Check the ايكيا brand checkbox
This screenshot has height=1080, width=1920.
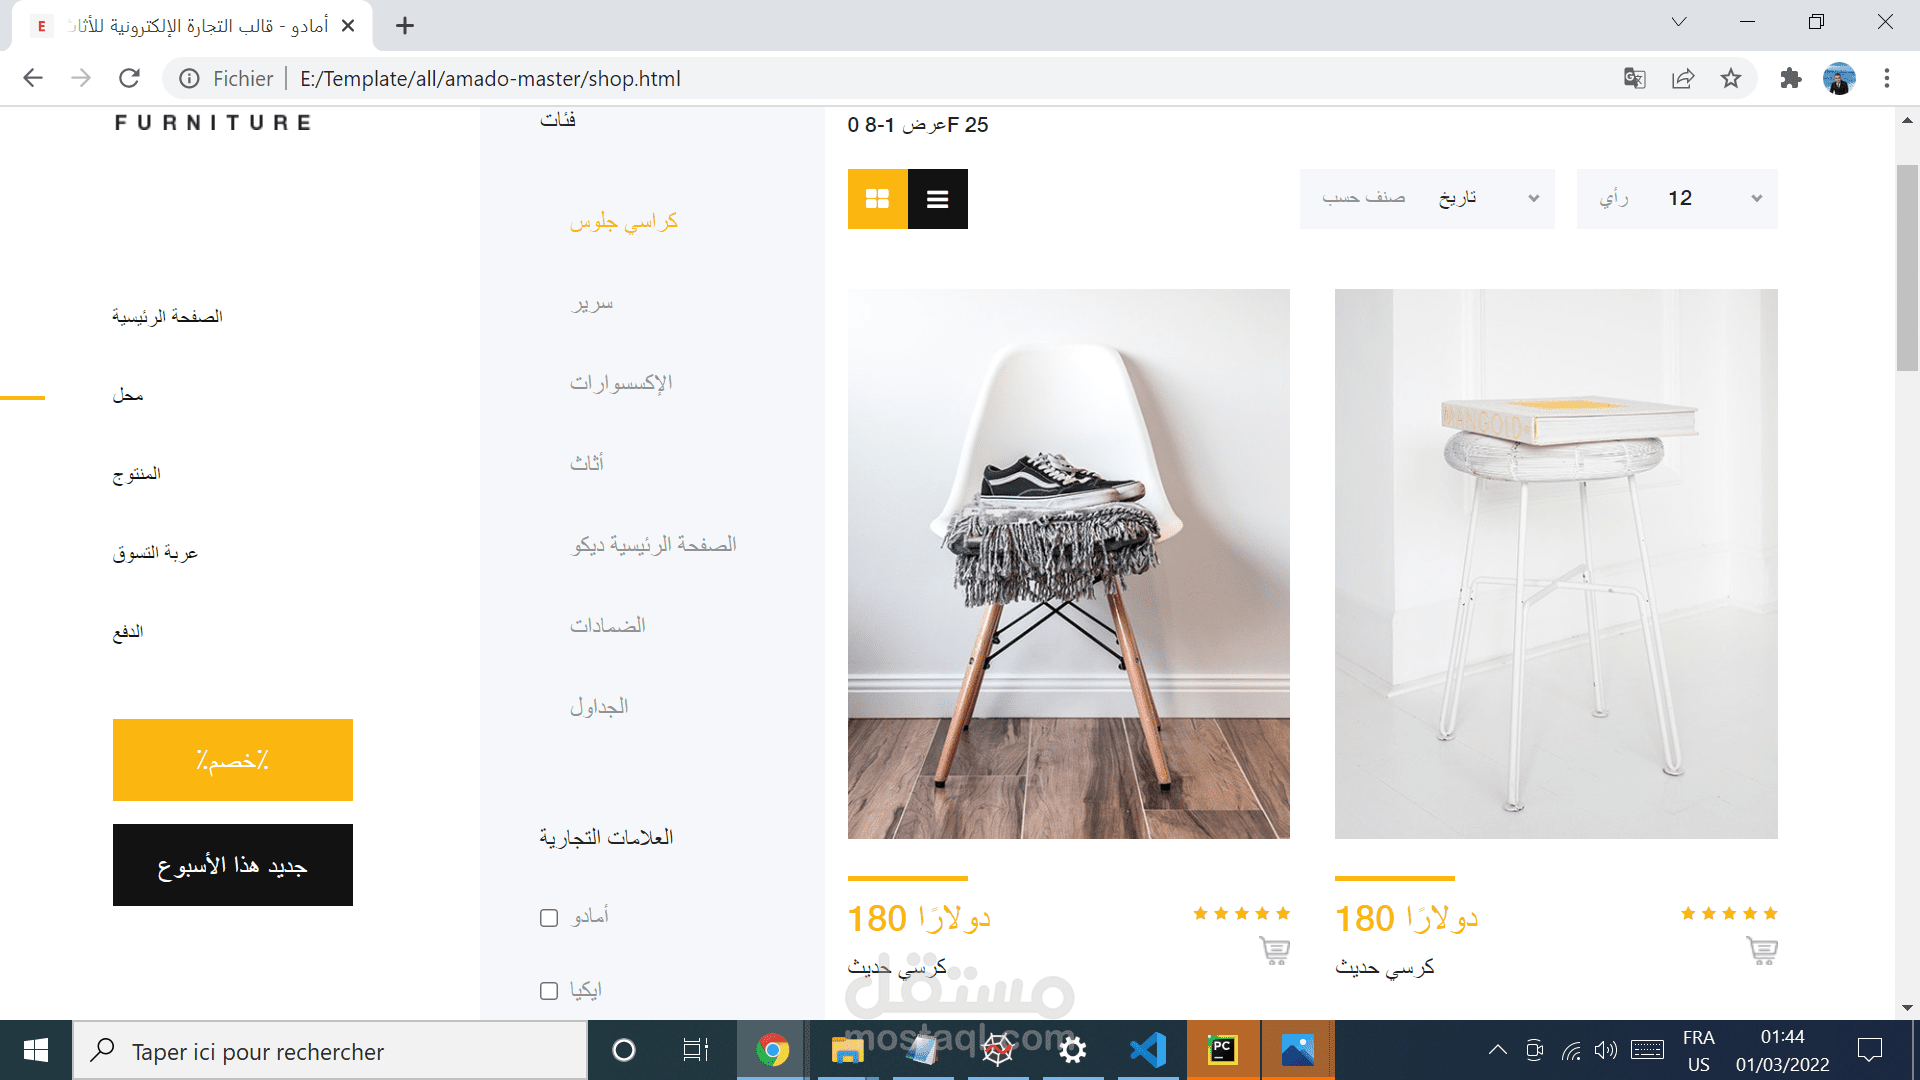click(549, 991)
